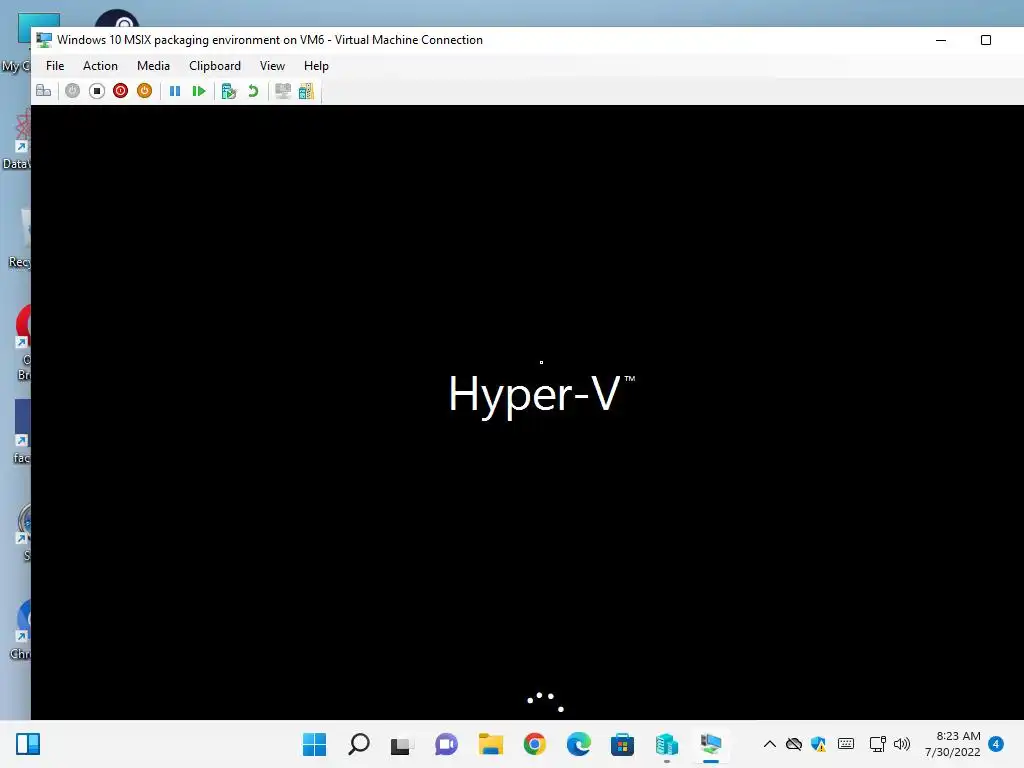This screenshot has height=768, width=1024.
Task: Launch Chat from the taskbar
Action: pos(447,744)
